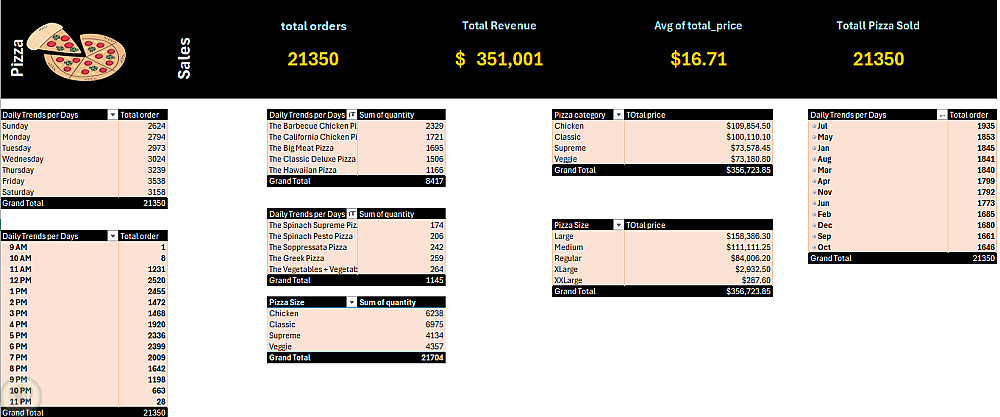This screenshot has width=1000, height=417.
Task: Expand the Aug month row
Action: (813, 159)
